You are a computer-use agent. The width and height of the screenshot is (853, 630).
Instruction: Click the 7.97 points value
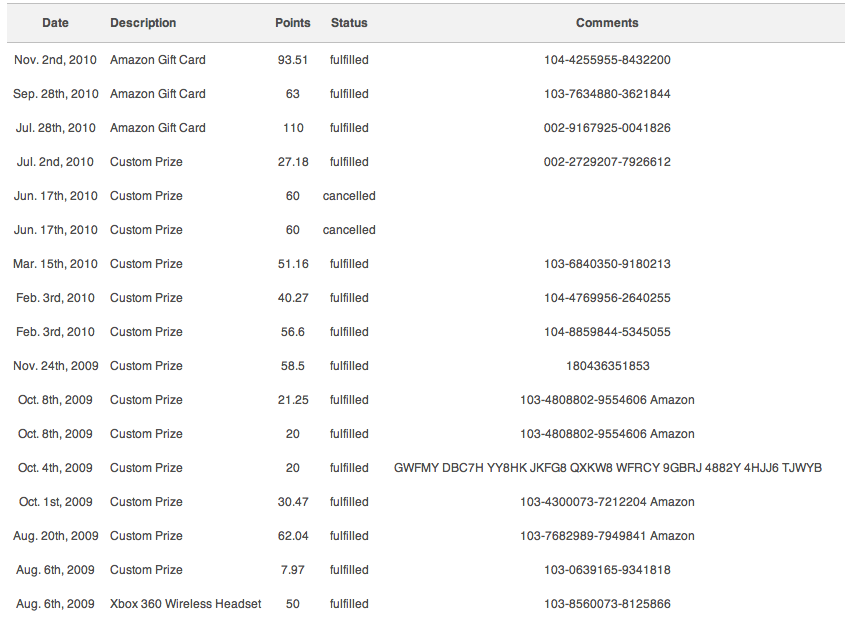(293, 570)
